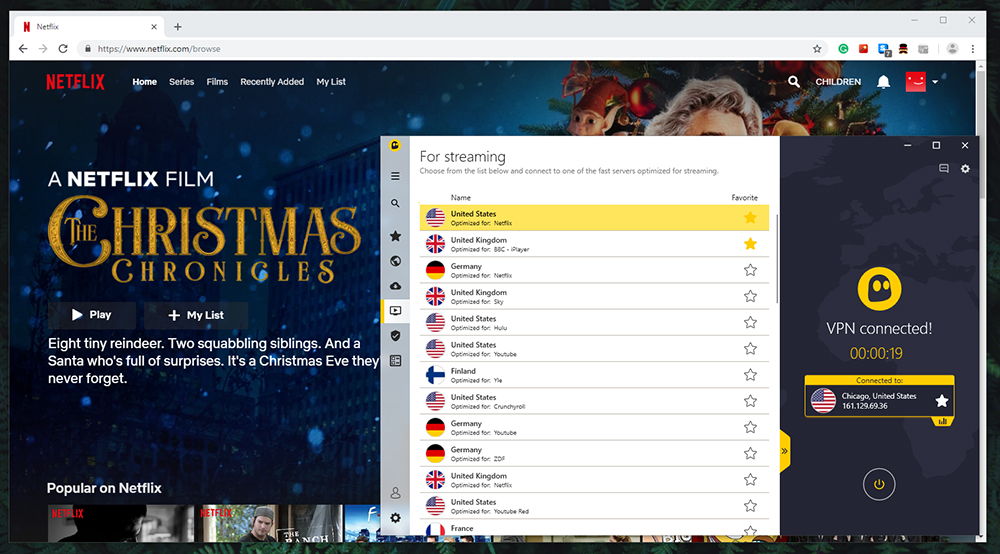
Task: Open the account profile sidebar icon
Action: pos(395,493)
